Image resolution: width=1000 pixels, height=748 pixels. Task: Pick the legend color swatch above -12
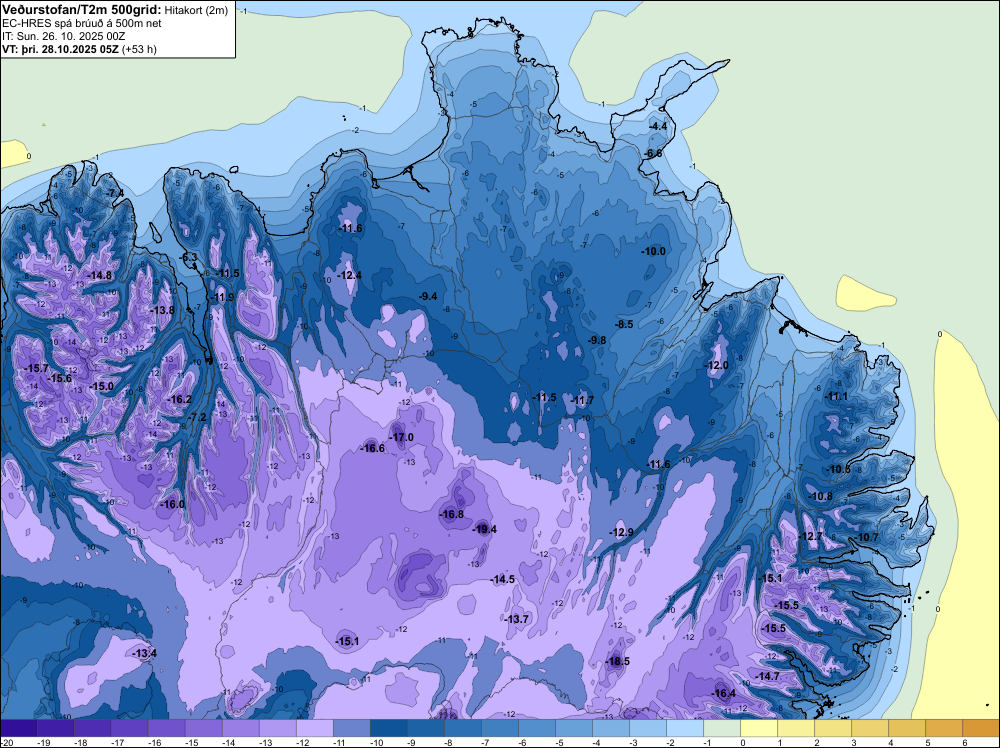(314, 728)
